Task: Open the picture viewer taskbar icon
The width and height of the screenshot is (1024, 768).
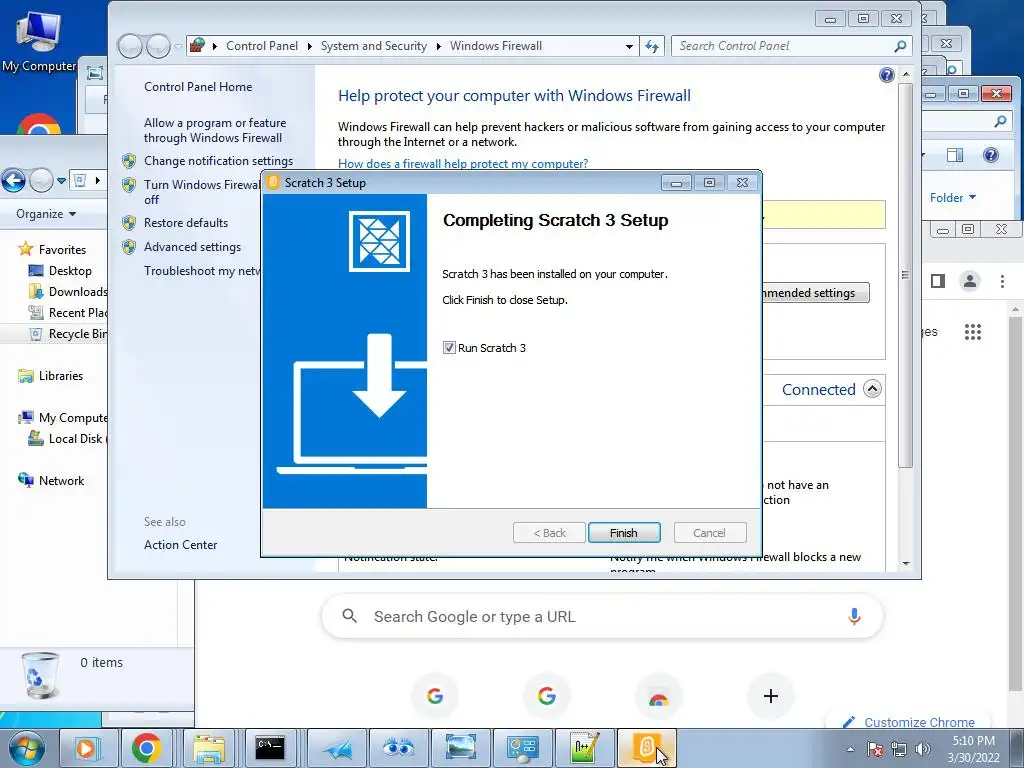Action: pyautogui.click(x=460, y=748)
